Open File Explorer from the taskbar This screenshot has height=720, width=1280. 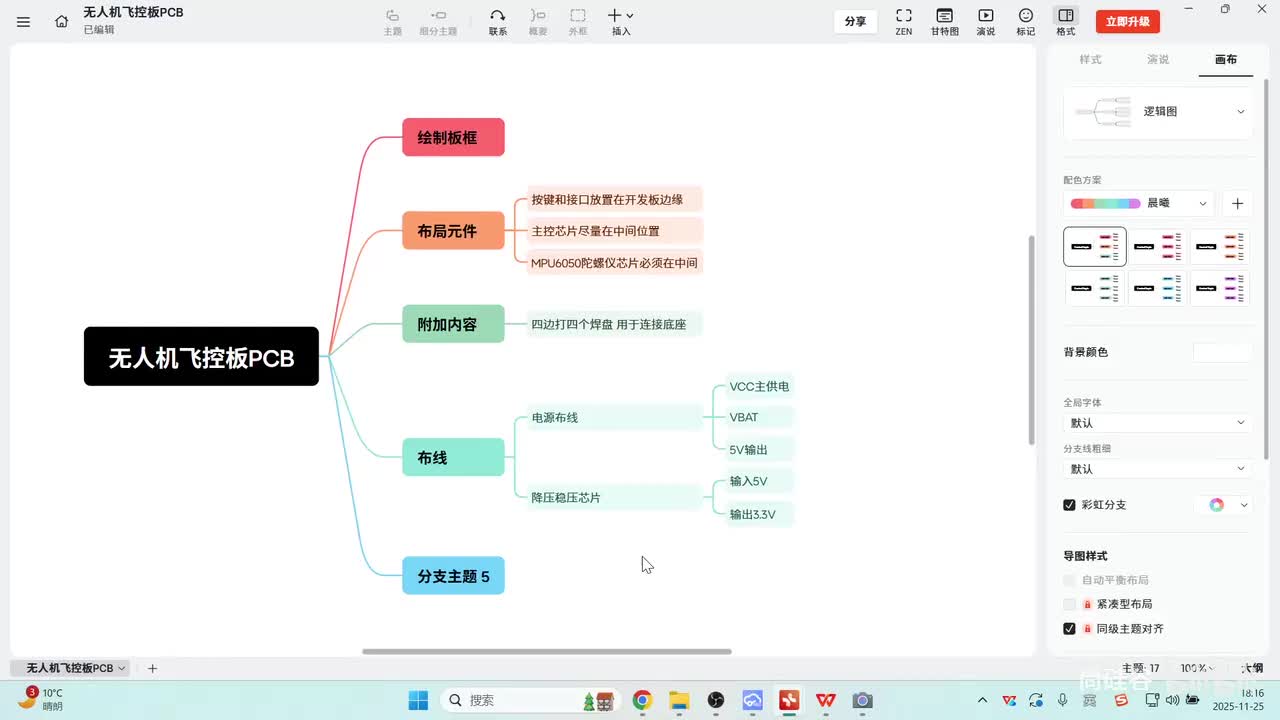[679, 700]
